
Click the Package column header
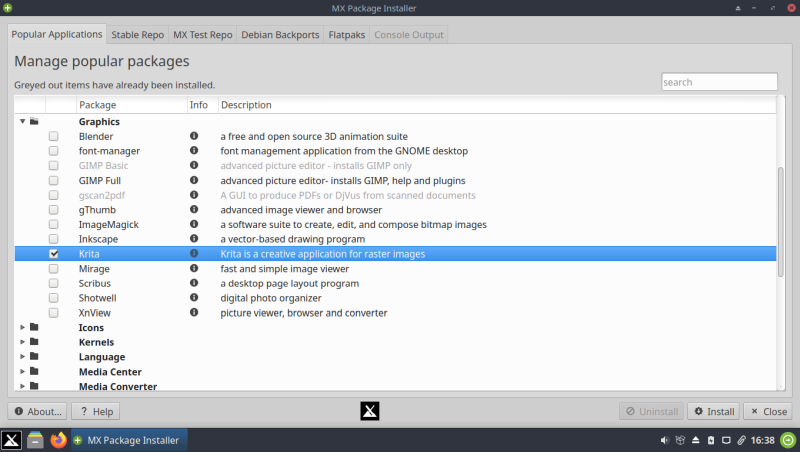(x=132, y=105)
